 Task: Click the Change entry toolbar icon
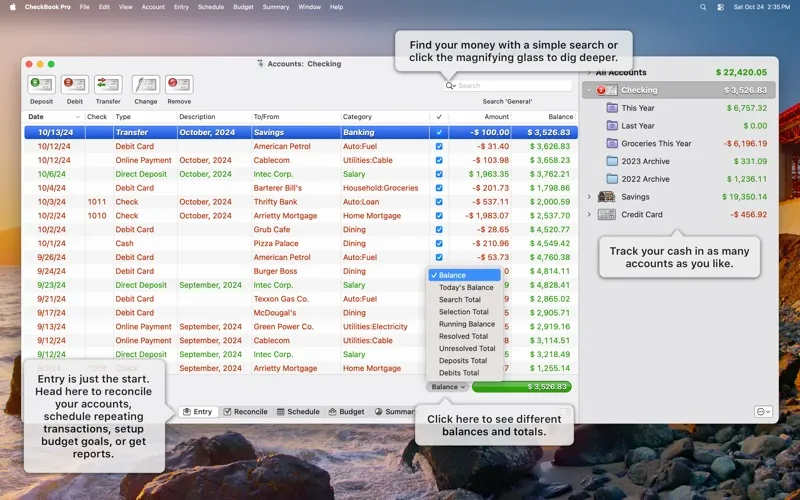tap(145, 85)
